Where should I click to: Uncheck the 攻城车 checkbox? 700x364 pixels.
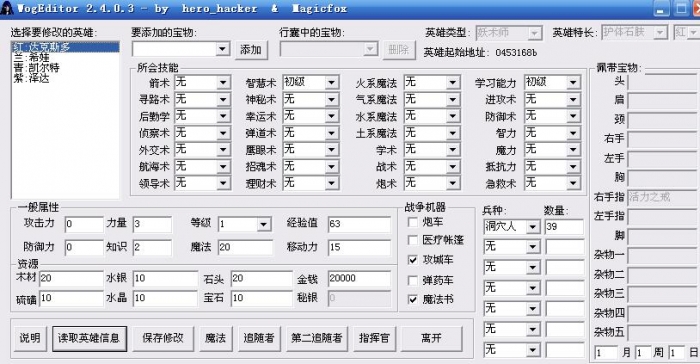(x=413, y=260)
